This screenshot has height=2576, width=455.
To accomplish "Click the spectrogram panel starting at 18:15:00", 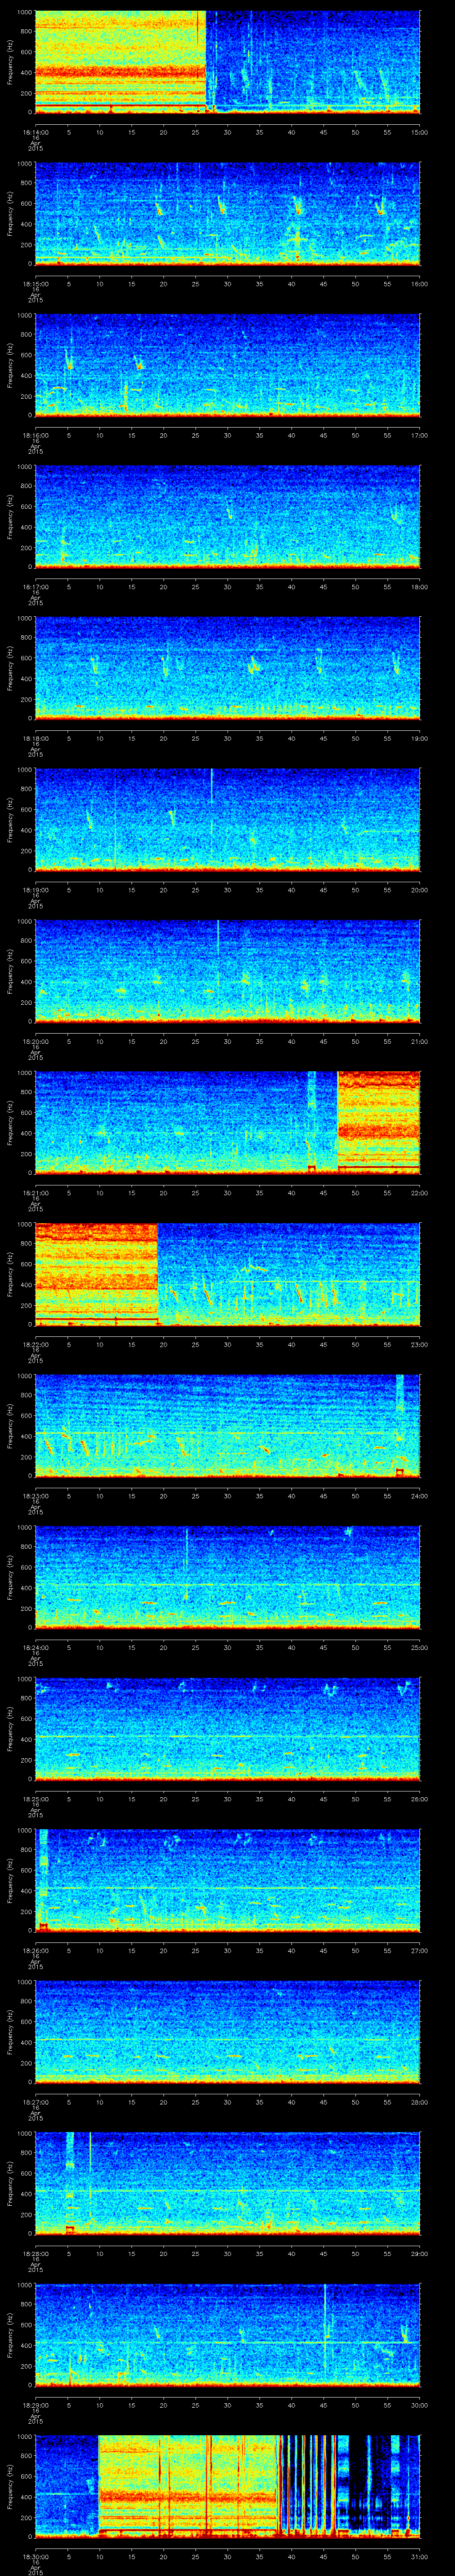I will coord(227,213).
